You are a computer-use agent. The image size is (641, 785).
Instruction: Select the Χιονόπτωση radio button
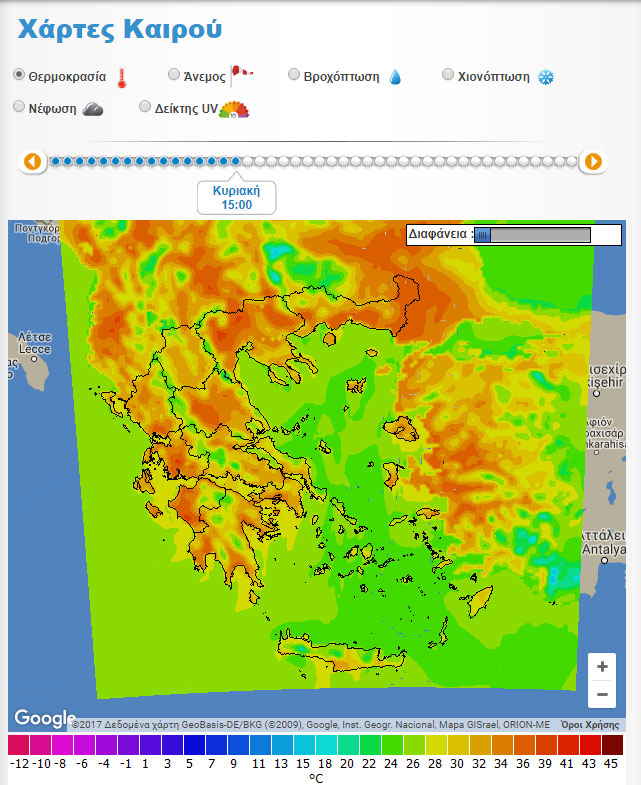448,75
